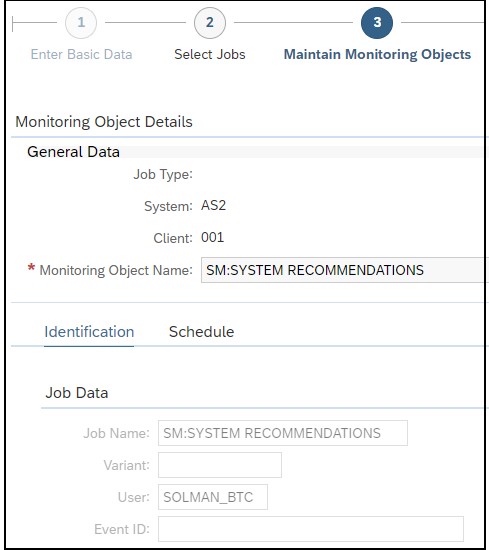
Task: Open the Identification tab
Action: 89,332
